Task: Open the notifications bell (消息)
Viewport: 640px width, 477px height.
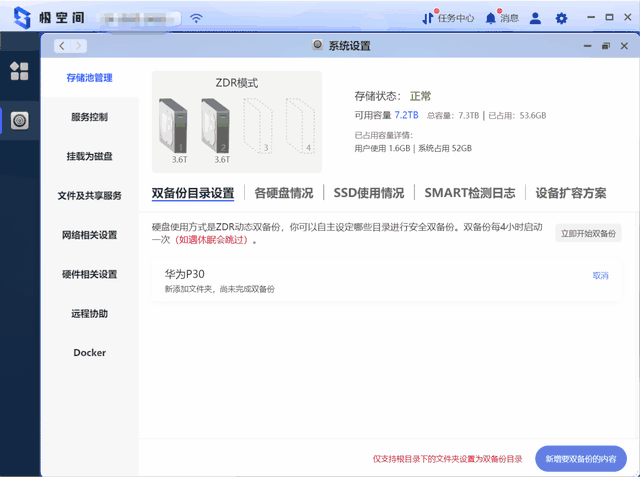Action: pos(502,18)
